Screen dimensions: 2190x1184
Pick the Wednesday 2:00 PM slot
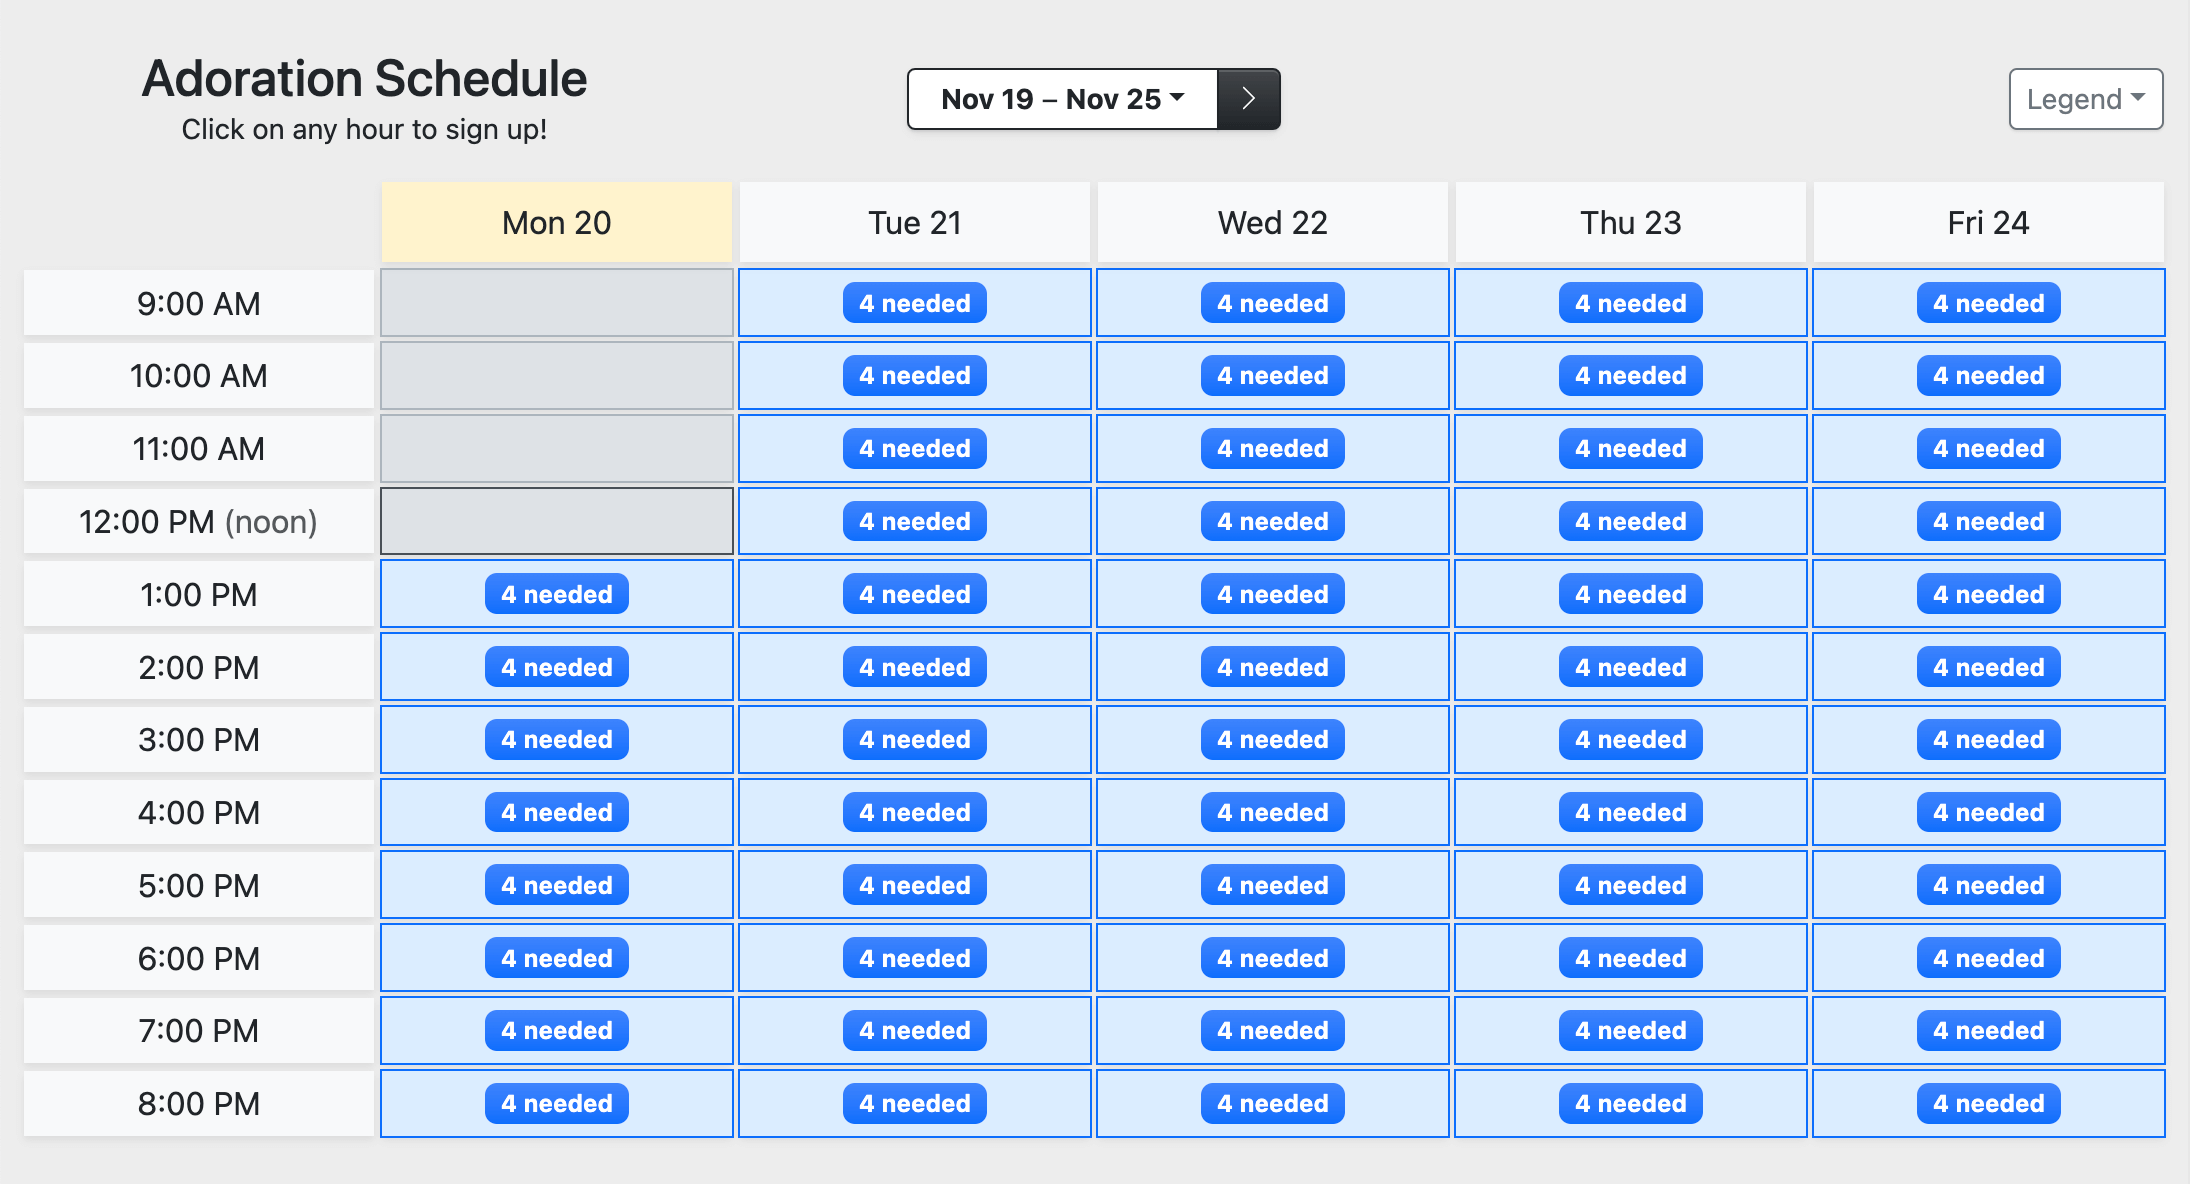(1272, 667)
